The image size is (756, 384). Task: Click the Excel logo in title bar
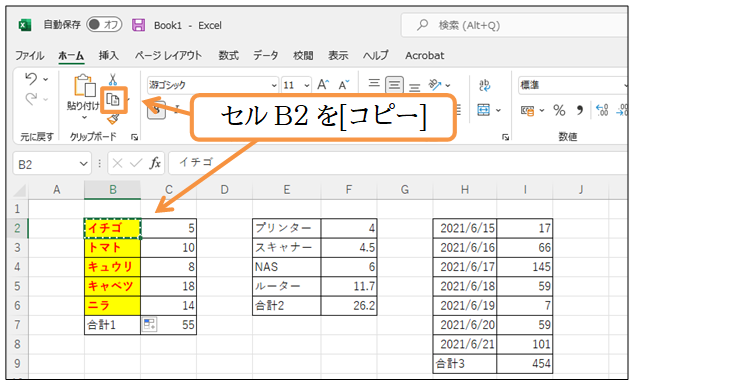pos(25,25)
